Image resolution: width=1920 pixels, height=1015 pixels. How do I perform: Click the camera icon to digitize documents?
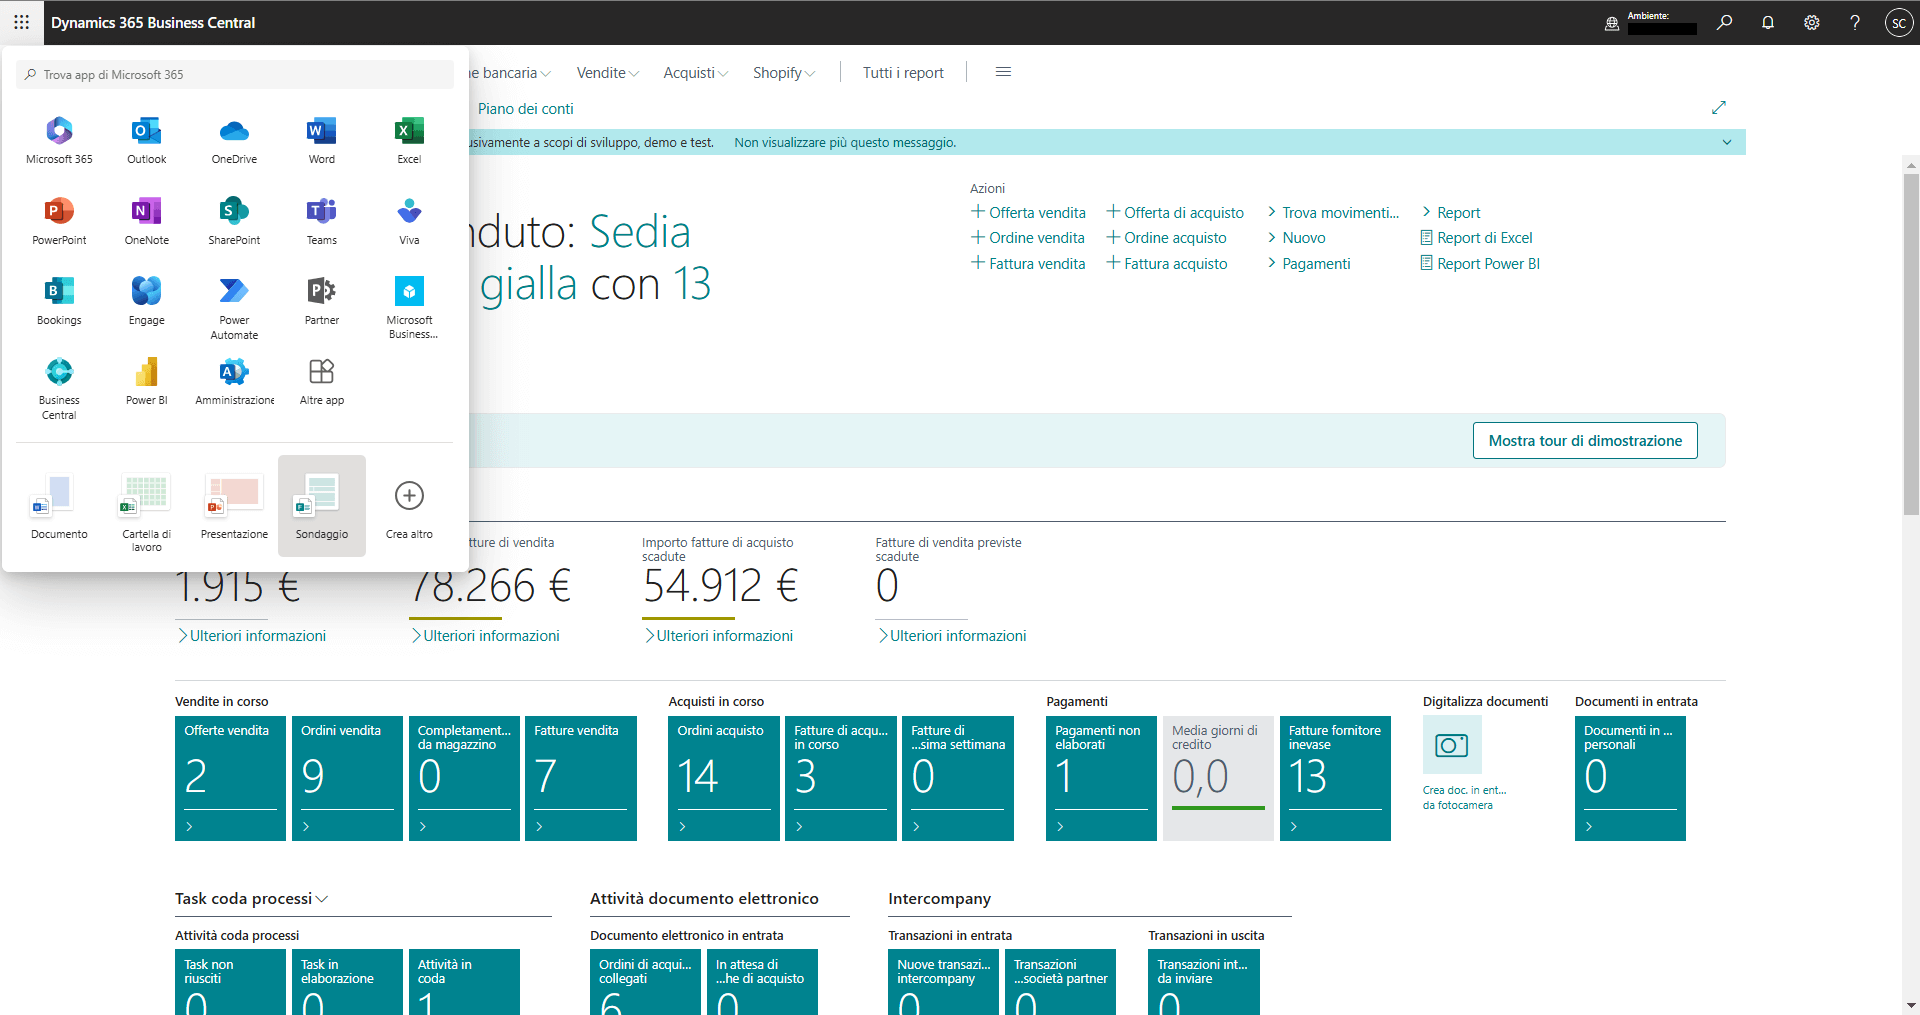click(1452, 744)
